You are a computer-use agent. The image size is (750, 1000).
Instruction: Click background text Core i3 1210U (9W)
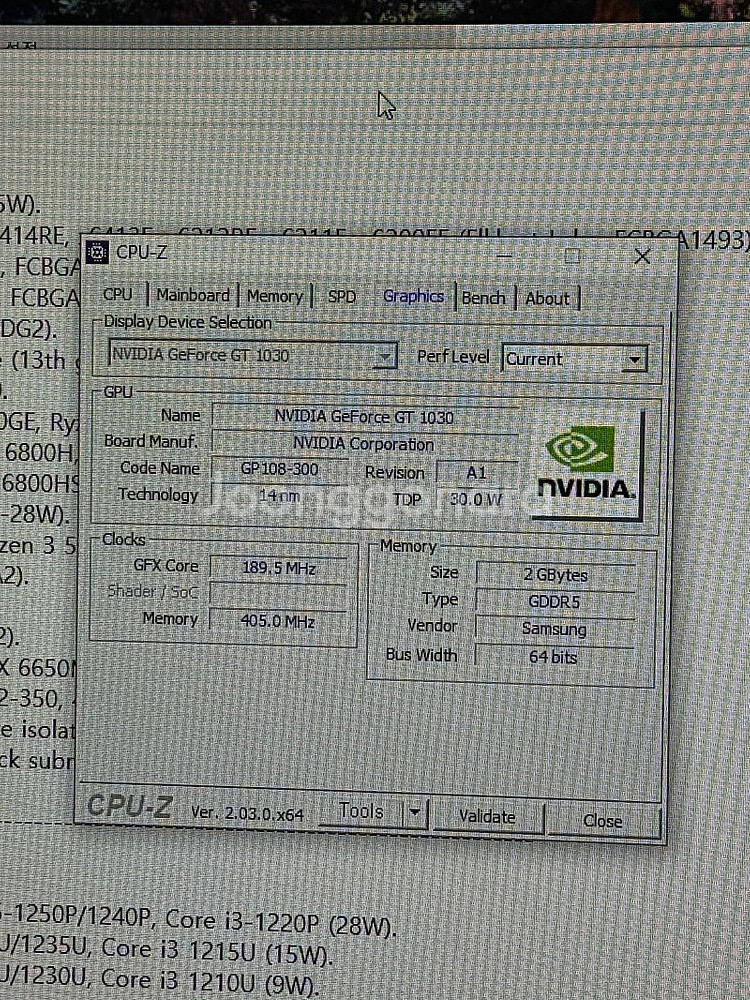point(210,981)
